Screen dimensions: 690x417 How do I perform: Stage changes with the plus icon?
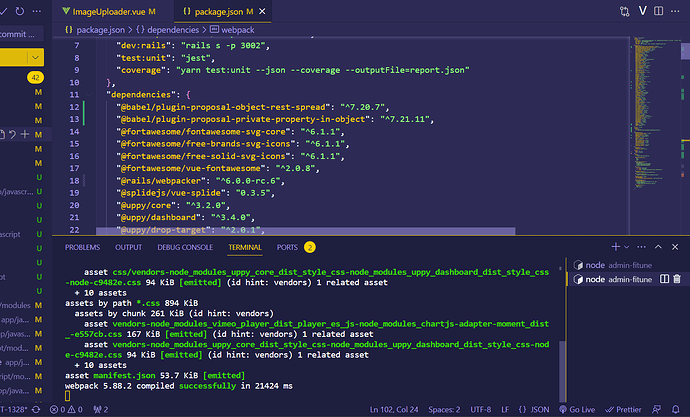coord(25,134)
